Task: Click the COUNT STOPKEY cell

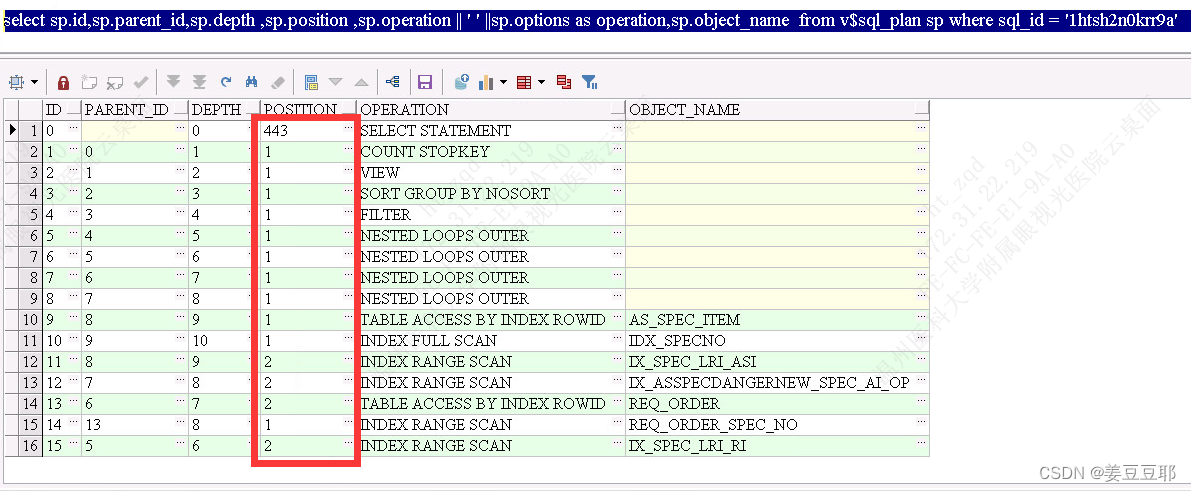Action: tap(491, 152)
